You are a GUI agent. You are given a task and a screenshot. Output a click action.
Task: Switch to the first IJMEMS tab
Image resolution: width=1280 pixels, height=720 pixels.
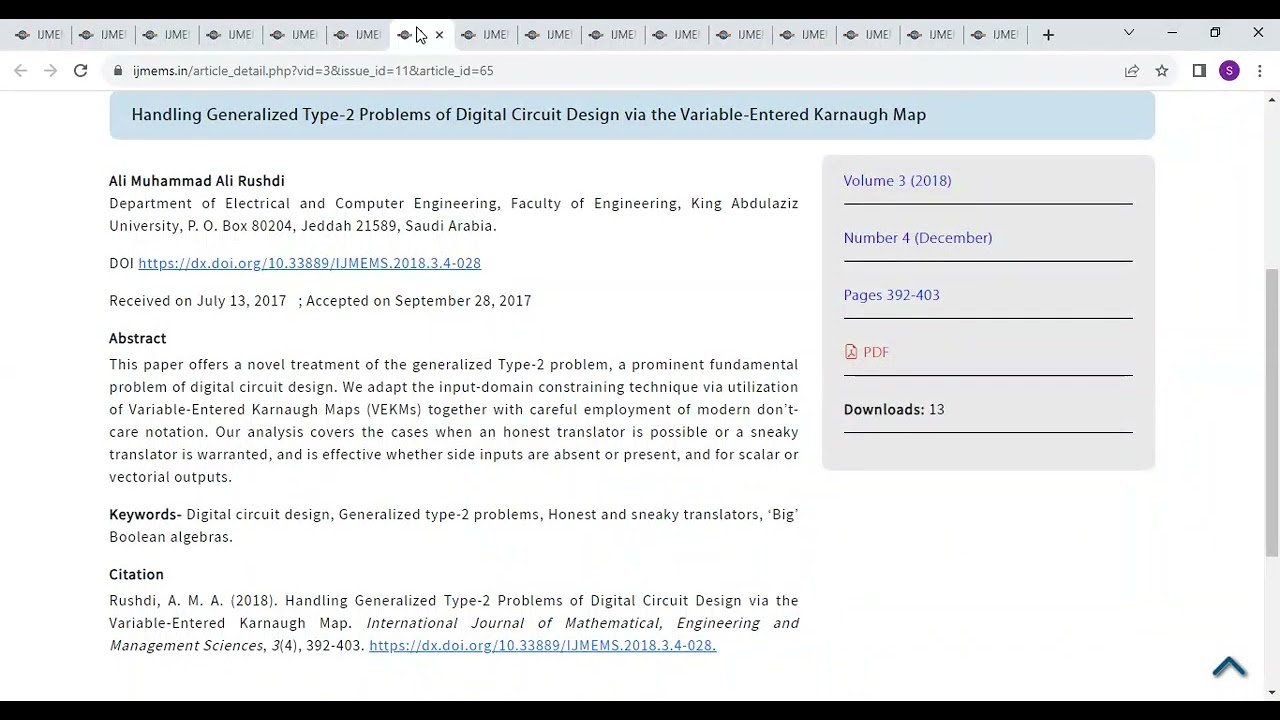[38, 35]
